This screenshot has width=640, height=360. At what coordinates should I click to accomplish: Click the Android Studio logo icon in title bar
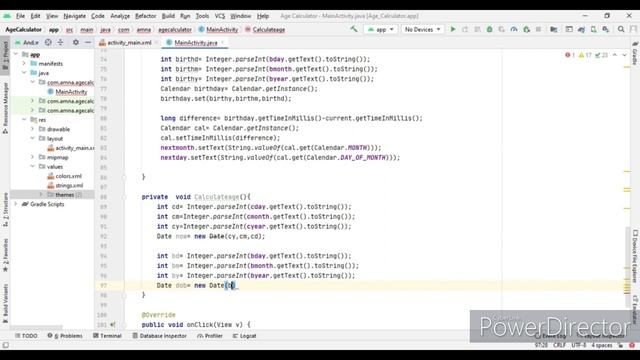(7, 16)
